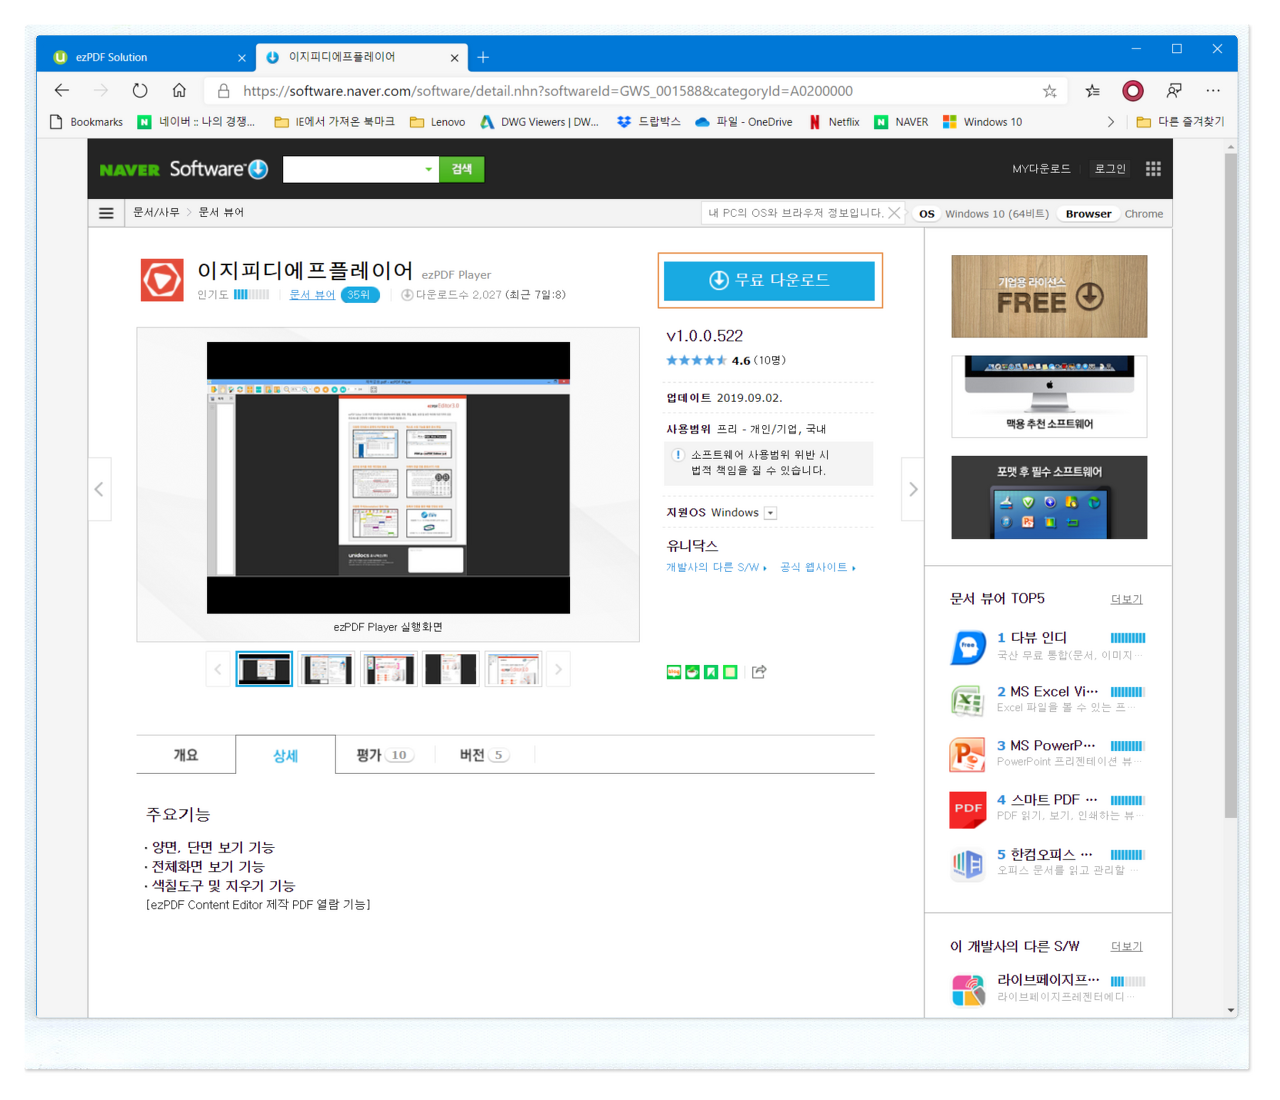Go back with browser back arrow
This screenshot has width=1280, height=1100.
(62, 91)
